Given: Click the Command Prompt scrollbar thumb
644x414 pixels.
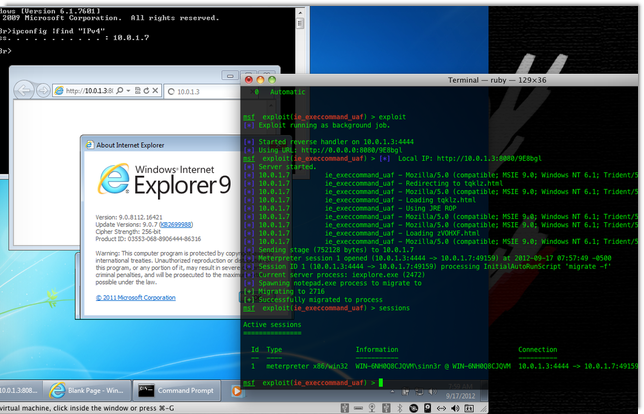Looking at the screenshot, I should [300, 24].
